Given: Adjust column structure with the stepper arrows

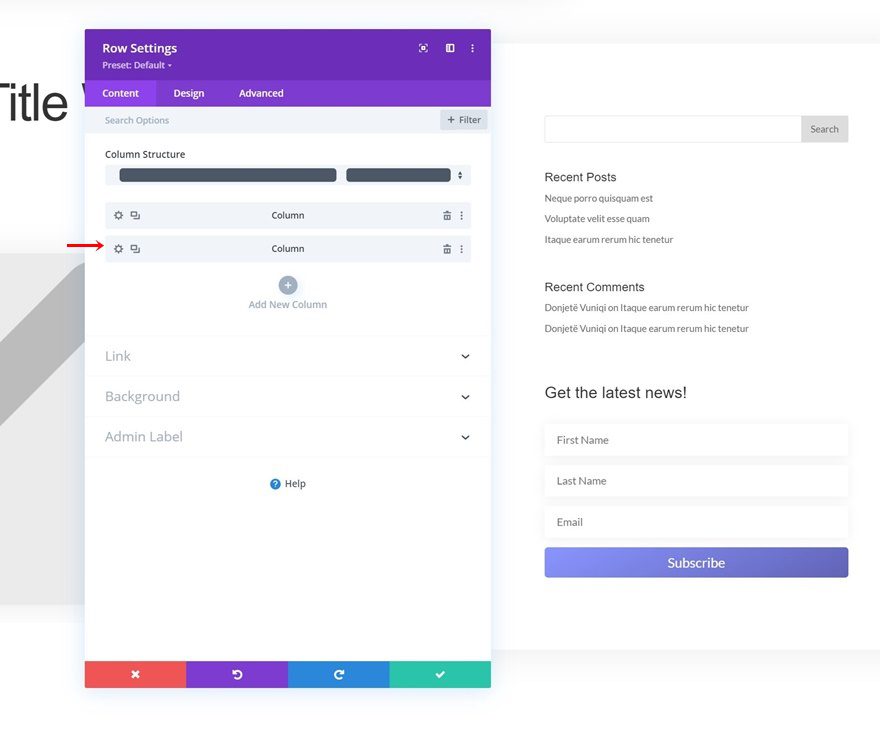Looking at the screenshot, I should pyautogui.click(x=458, y=174).
